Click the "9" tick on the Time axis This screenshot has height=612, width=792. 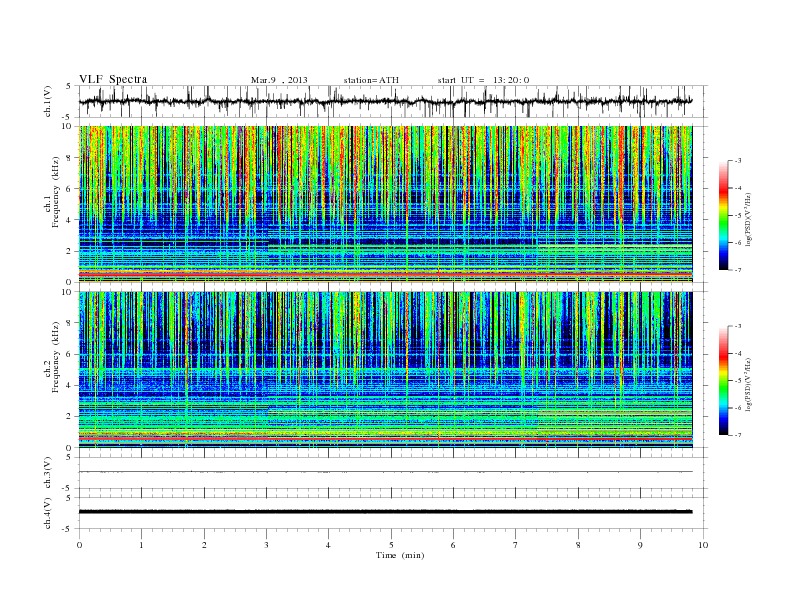[x=640, y=545]
